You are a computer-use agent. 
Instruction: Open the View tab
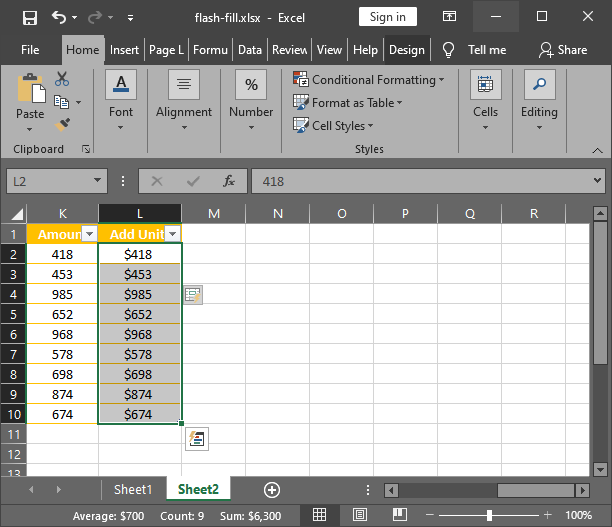329,50
